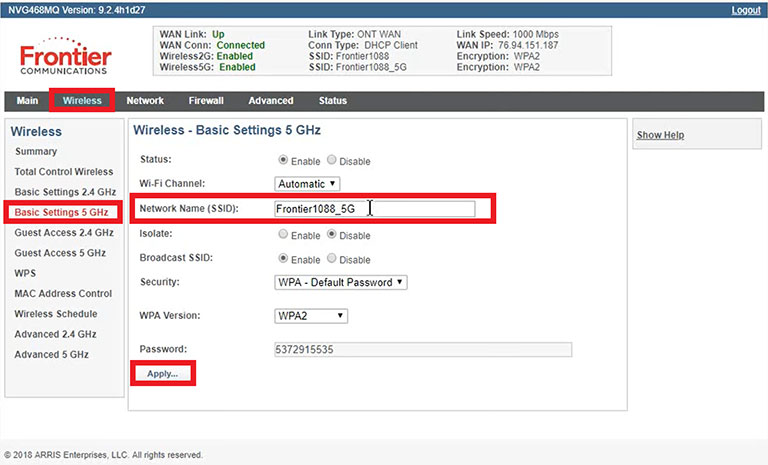The height and width of the screenshot is (465, 768).
Task: Open the Wi-Fi Channel dropdown
Action: click(x=307, y=184)
